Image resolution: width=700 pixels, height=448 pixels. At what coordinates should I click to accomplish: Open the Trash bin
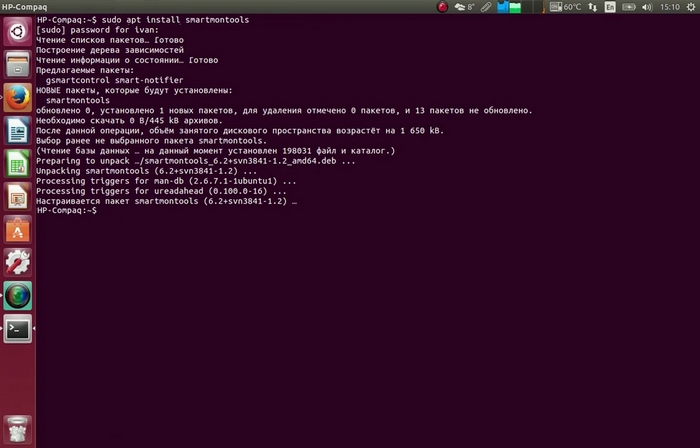[17, 428]
